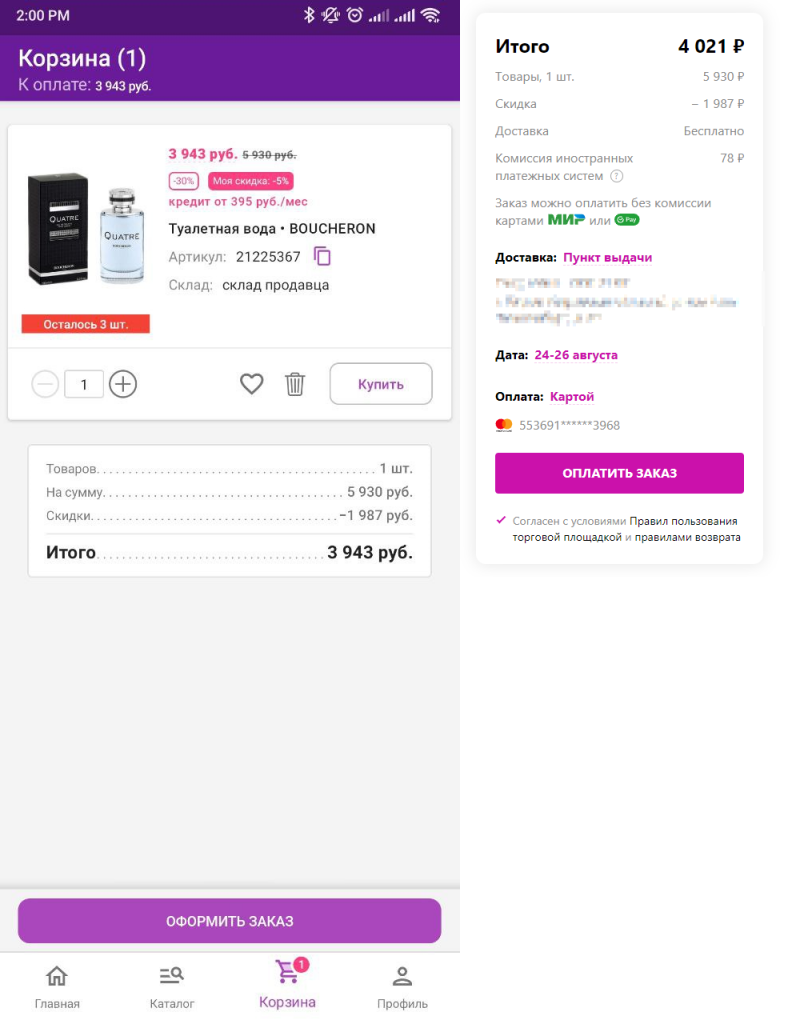Toggle agreement checkmark for marketplace rules
Image resolution: width=800 pixels, height=1024 pixels.
click(x=501, y=520)
